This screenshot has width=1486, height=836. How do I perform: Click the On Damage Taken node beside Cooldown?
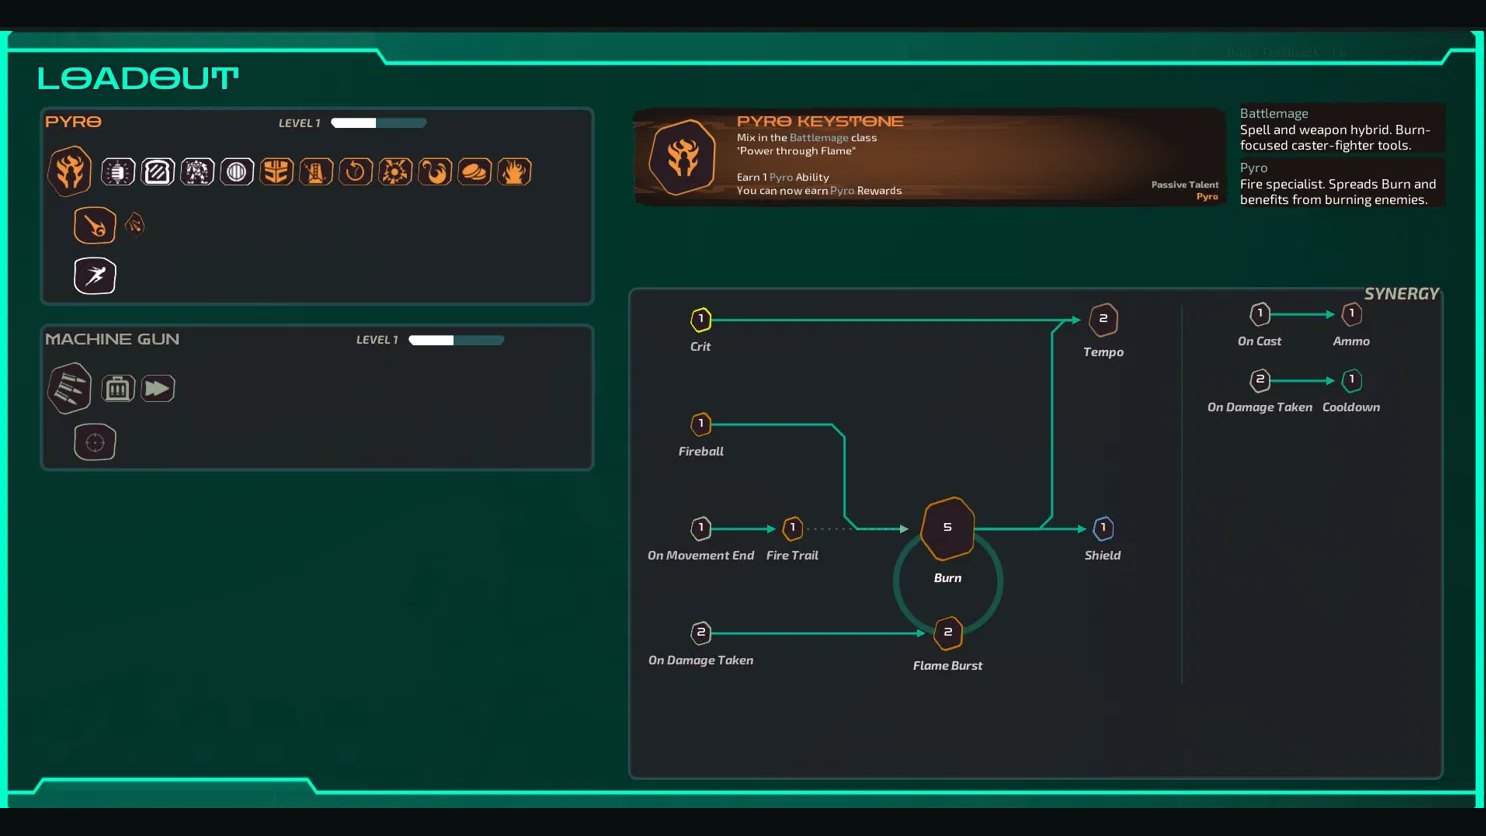(1260, 380)
